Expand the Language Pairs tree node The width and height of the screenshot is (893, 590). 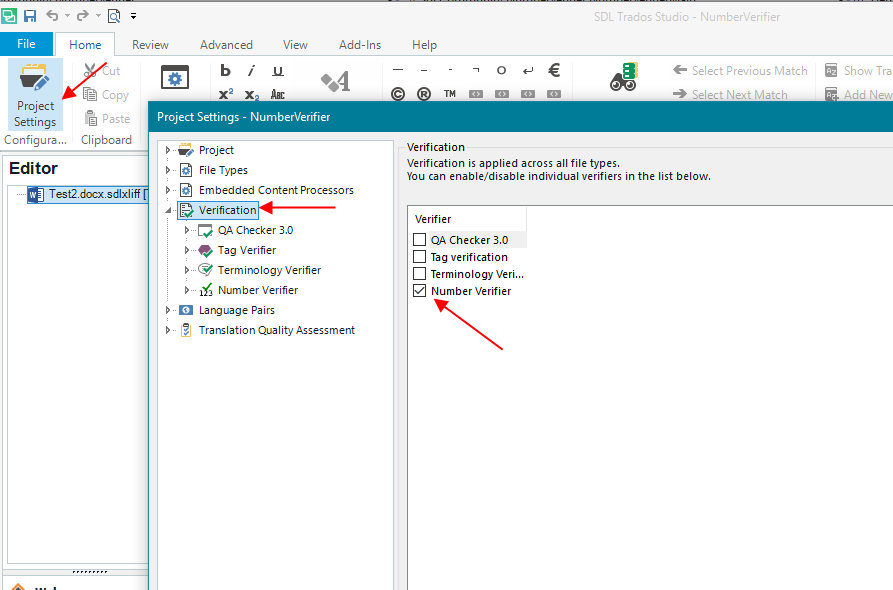pyautogui.click(x=167, y=310)
